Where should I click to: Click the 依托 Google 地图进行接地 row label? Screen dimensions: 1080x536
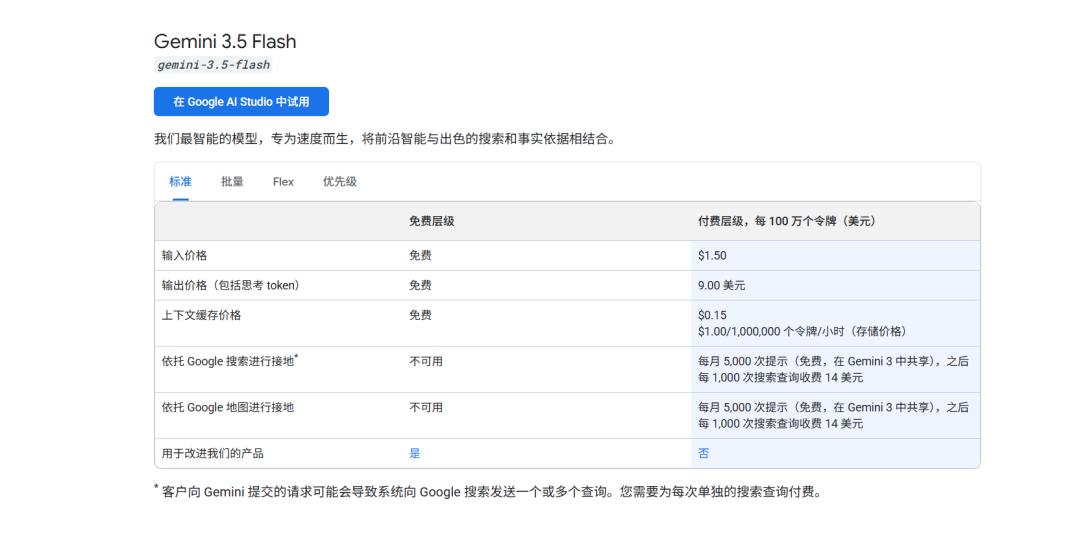(x=228, y=407)
